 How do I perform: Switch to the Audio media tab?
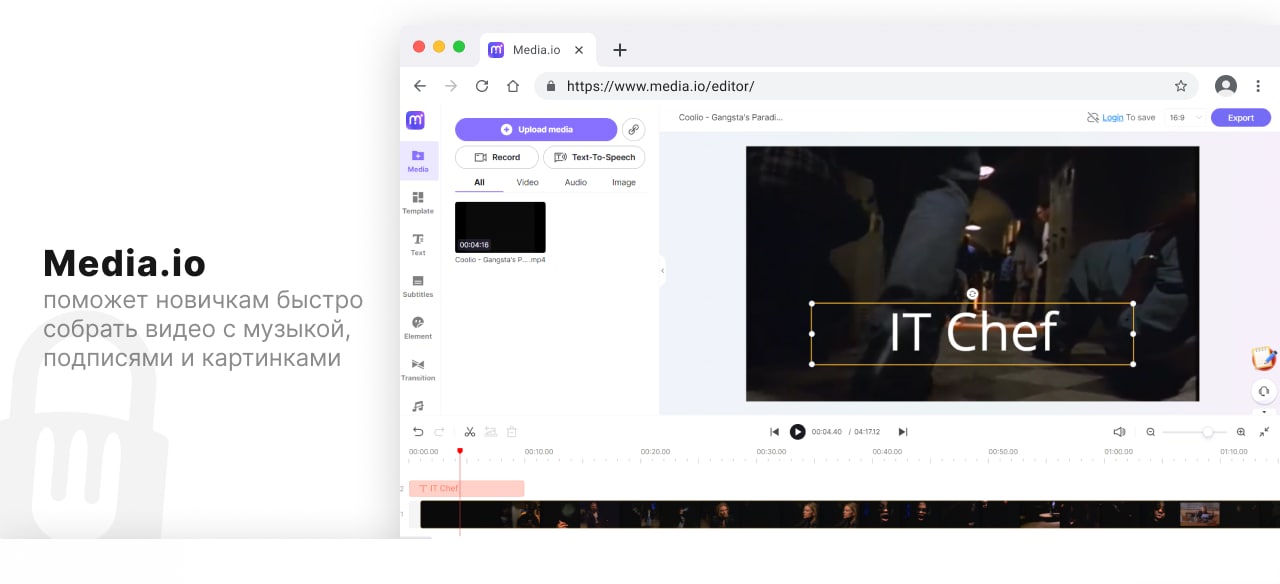pos(575,182)
